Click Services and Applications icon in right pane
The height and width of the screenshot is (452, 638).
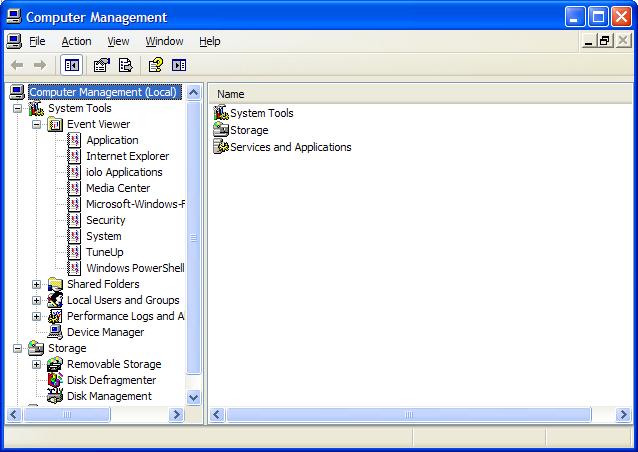tap(221, 147)
